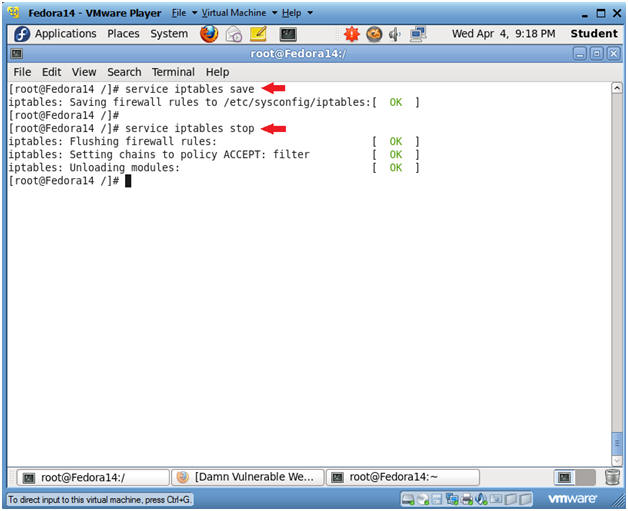Open the mail client envelope icon
628x511 pixels.
(x=234, y=34)
